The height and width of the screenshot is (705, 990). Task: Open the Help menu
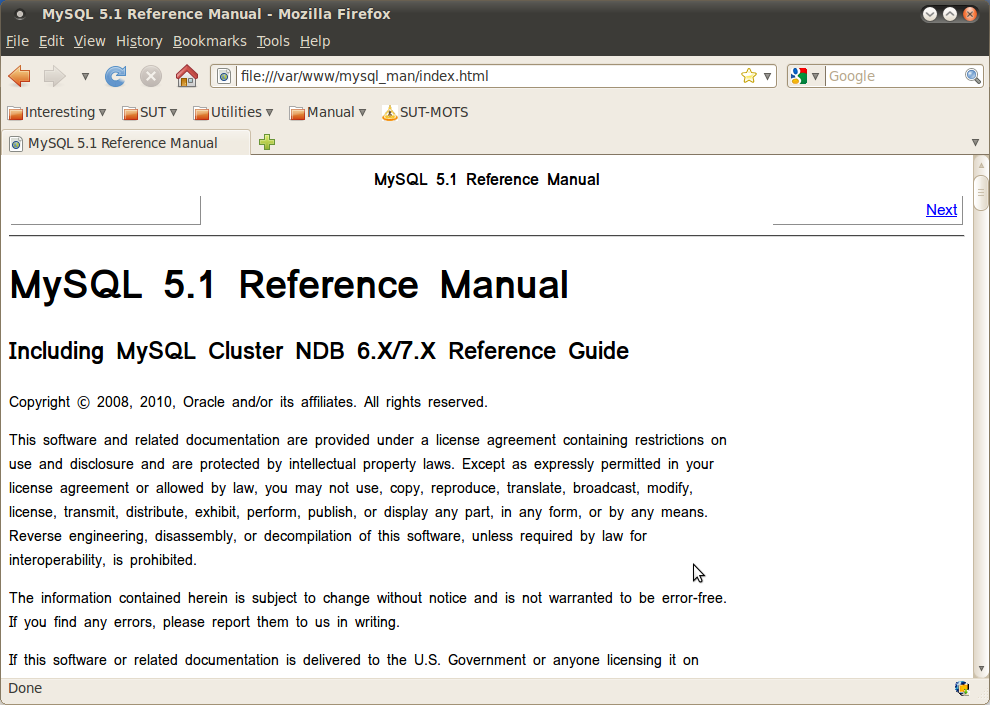click(314, 41)
